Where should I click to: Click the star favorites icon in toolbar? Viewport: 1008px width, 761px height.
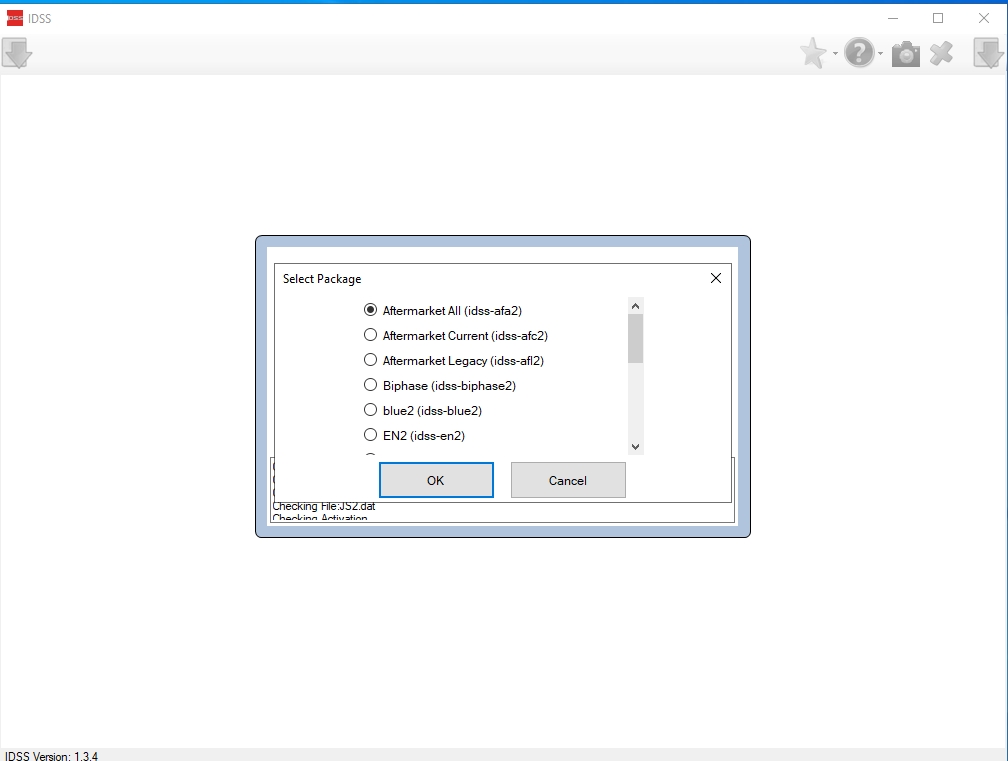click(x=813, y=53)
